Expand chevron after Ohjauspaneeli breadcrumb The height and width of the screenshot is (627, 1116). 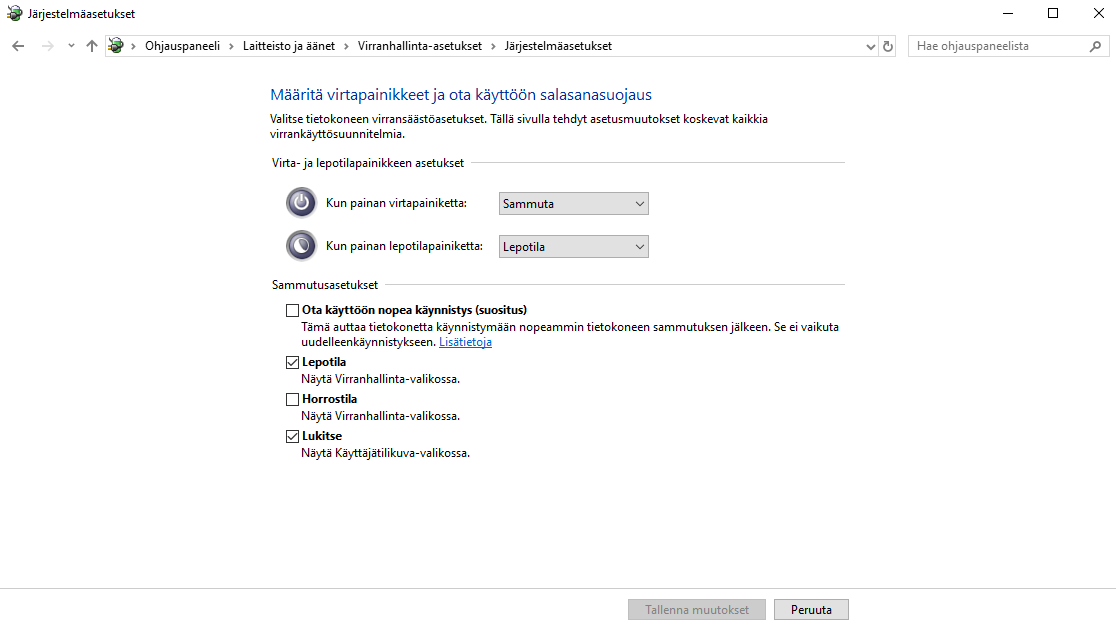tap(231, 47)
